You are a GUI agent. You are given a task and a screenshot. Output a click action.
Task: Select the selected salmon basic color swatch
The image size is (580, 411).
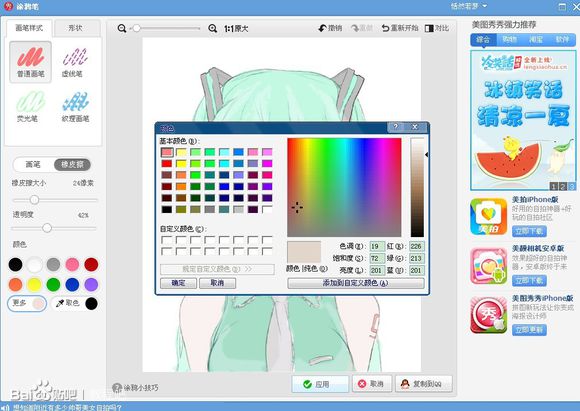coord(167,152)
